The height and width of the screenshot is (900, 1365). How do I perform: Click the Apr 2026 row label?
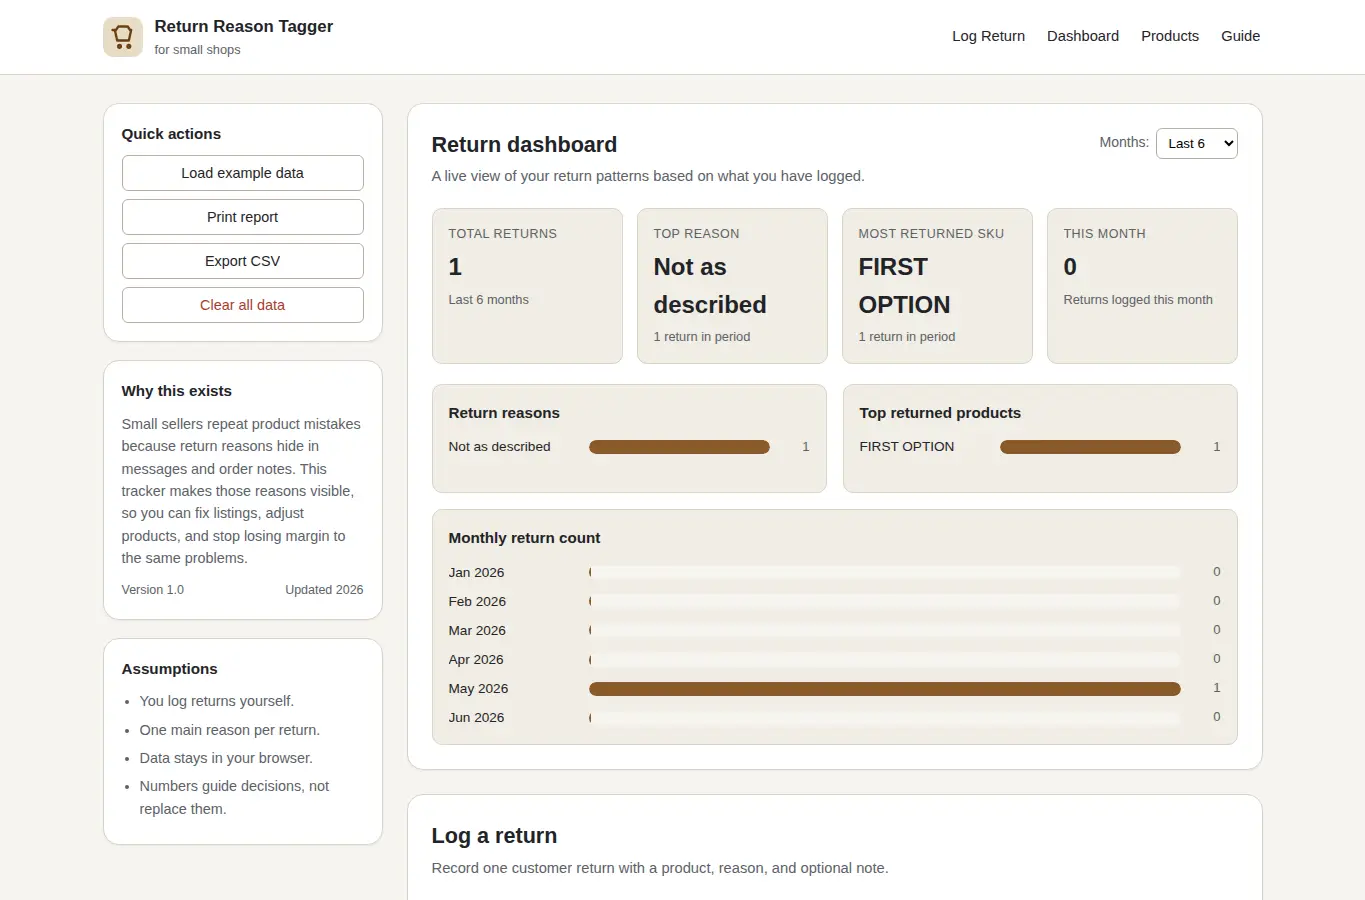[476, 660]
